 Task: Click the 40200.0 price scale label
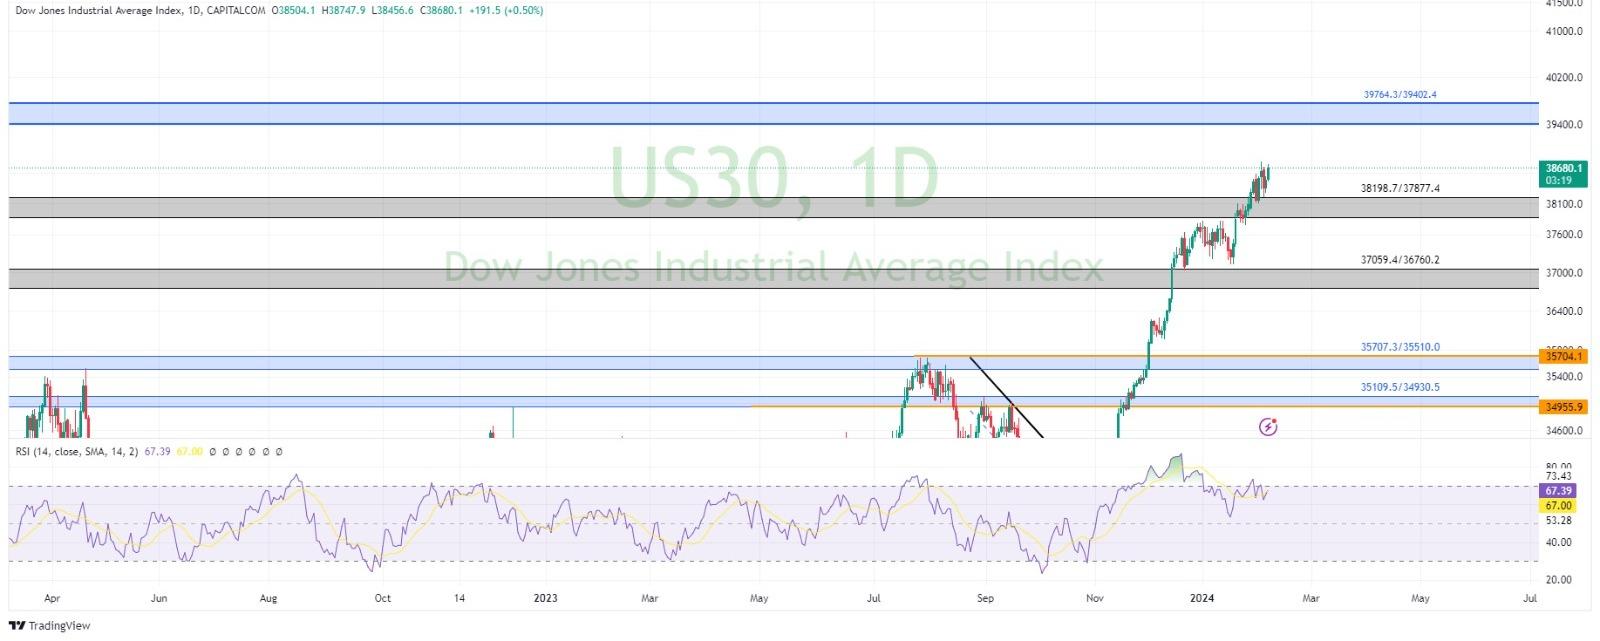(1564, 78)
